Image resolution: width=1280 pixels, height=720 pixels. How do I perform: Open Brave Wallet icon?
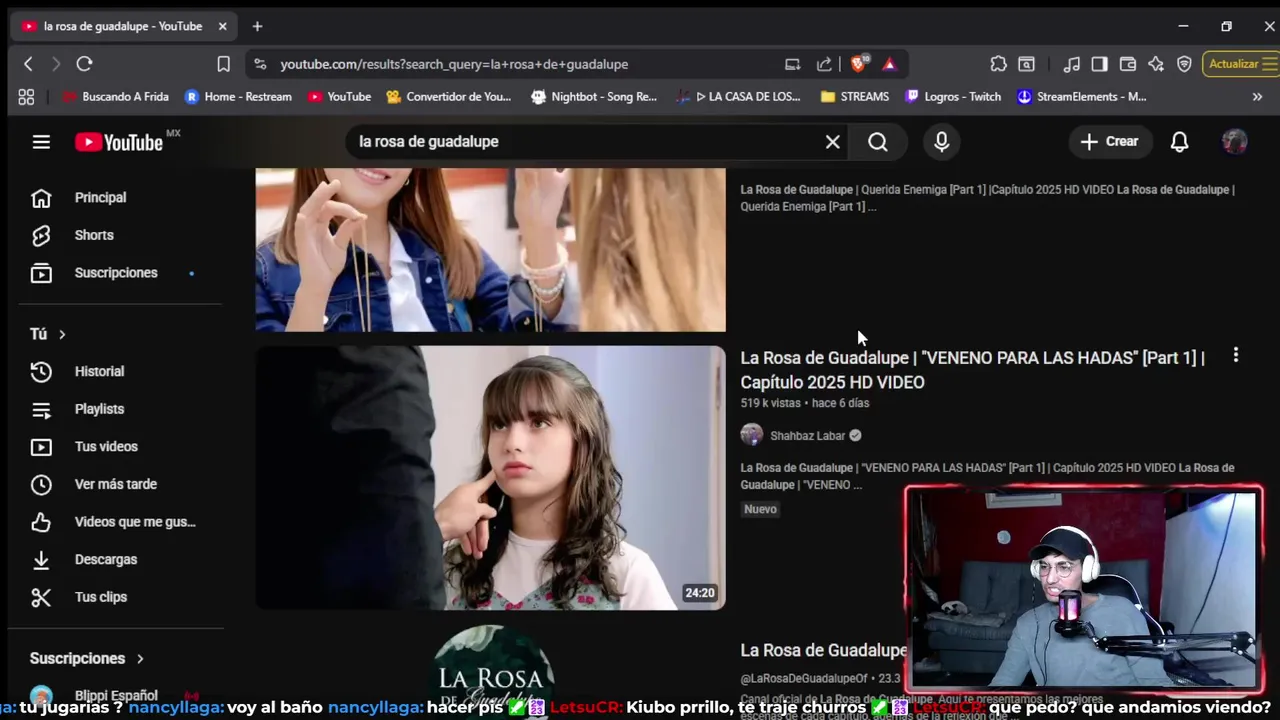[1127, 64]
